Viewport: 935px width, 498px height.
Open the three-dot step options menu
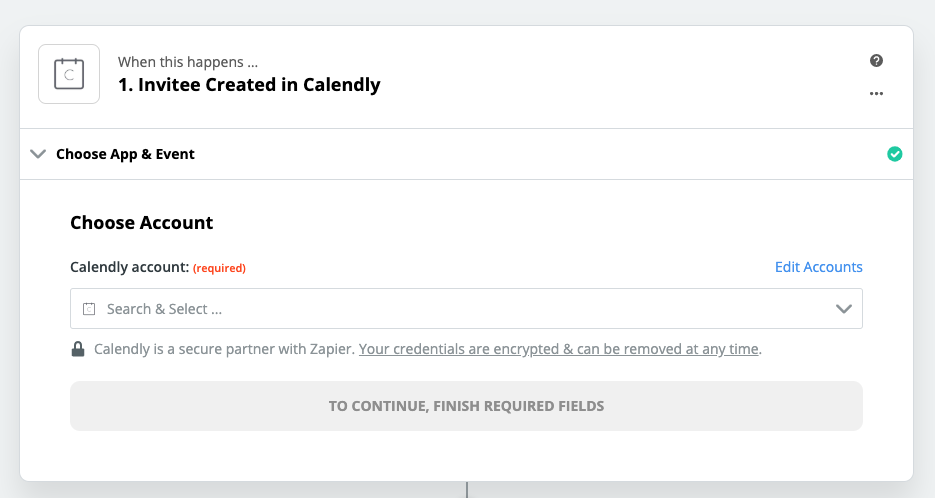[x=876, y=94]
